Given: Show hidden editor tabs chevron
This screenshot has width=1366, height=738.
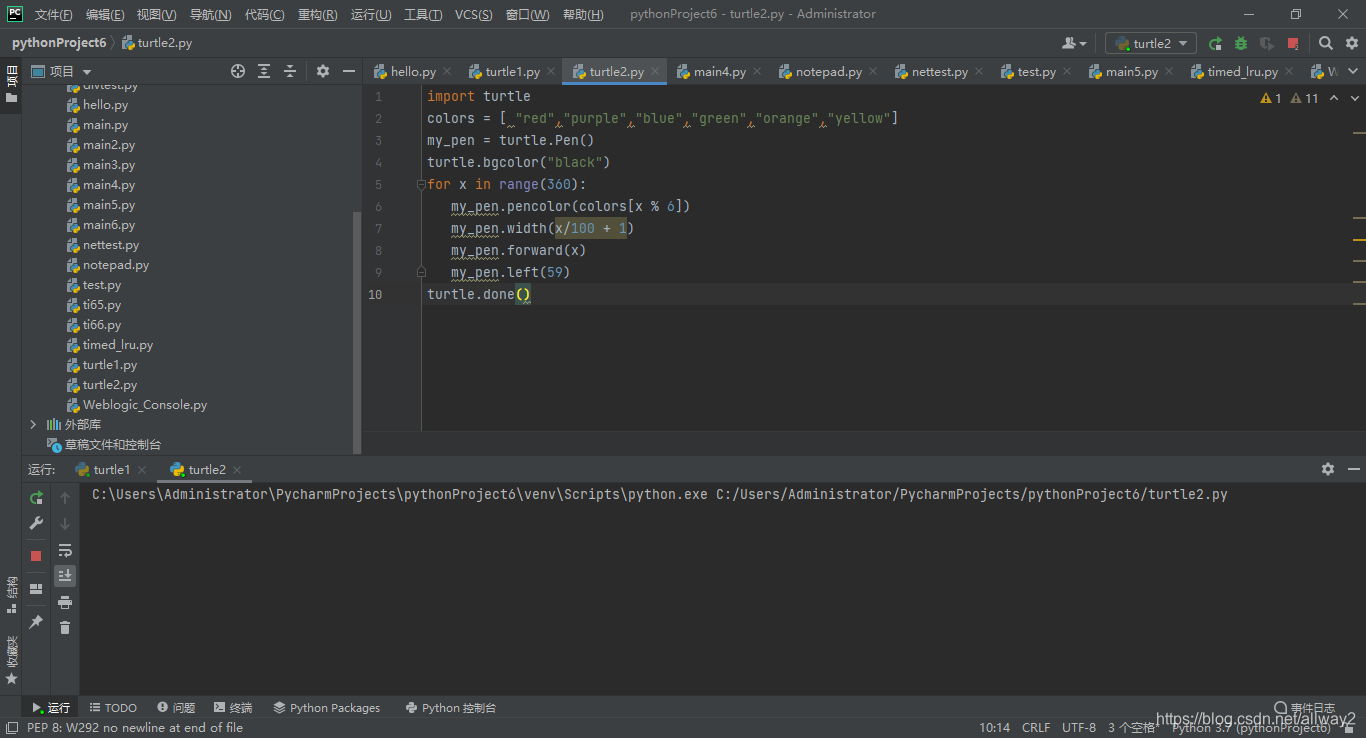Looking at the screenshot, I should coord(1352,71).
